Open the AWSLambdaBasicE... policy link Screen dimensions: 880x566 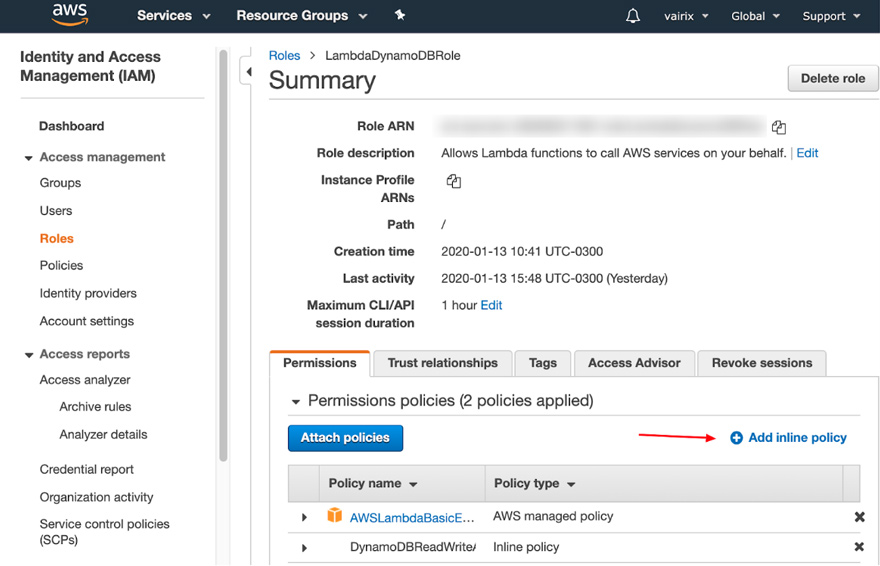412,518
